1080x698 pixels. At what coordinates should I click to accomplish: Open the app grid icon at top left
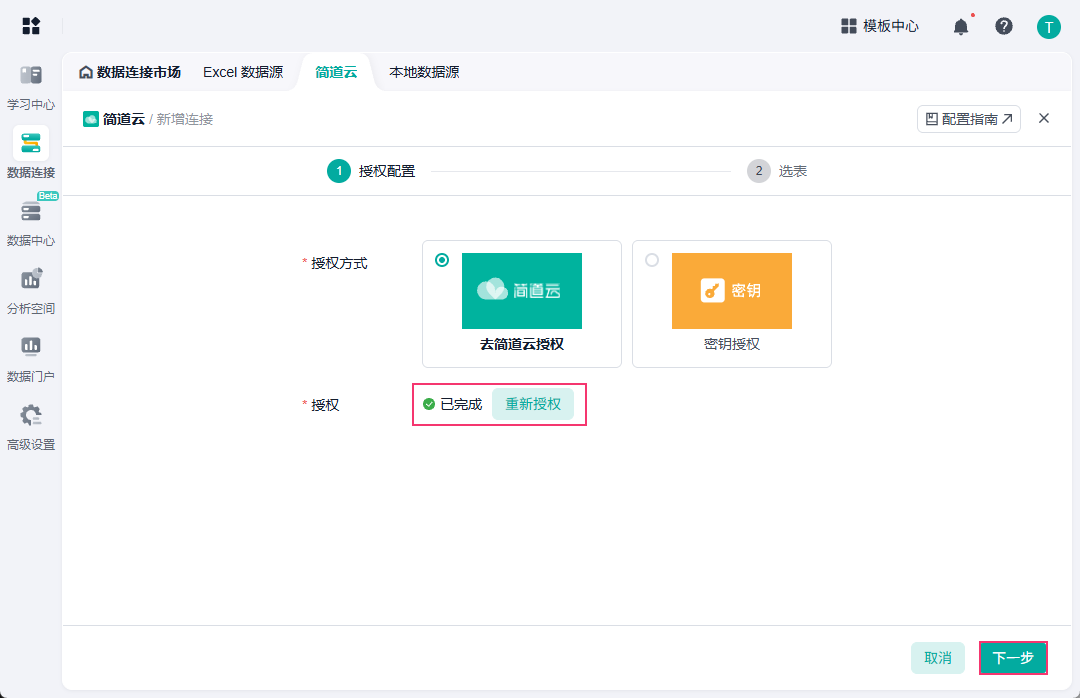[31, 26]
